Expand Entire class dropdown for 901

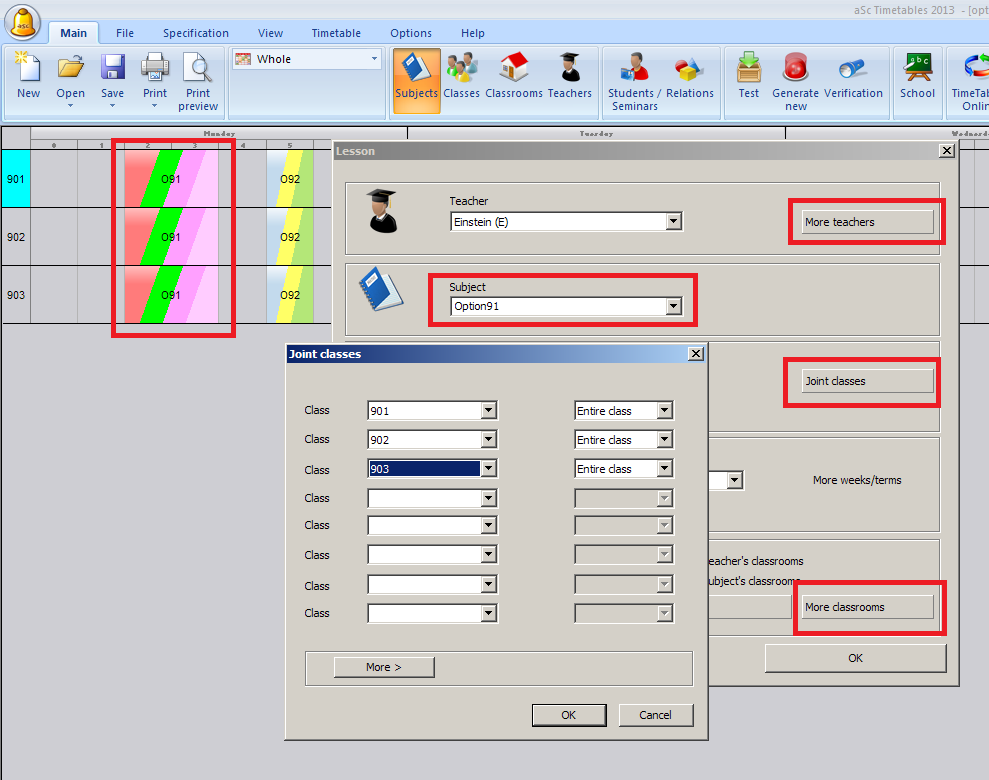pyautogui.click(x=664, y=411)
